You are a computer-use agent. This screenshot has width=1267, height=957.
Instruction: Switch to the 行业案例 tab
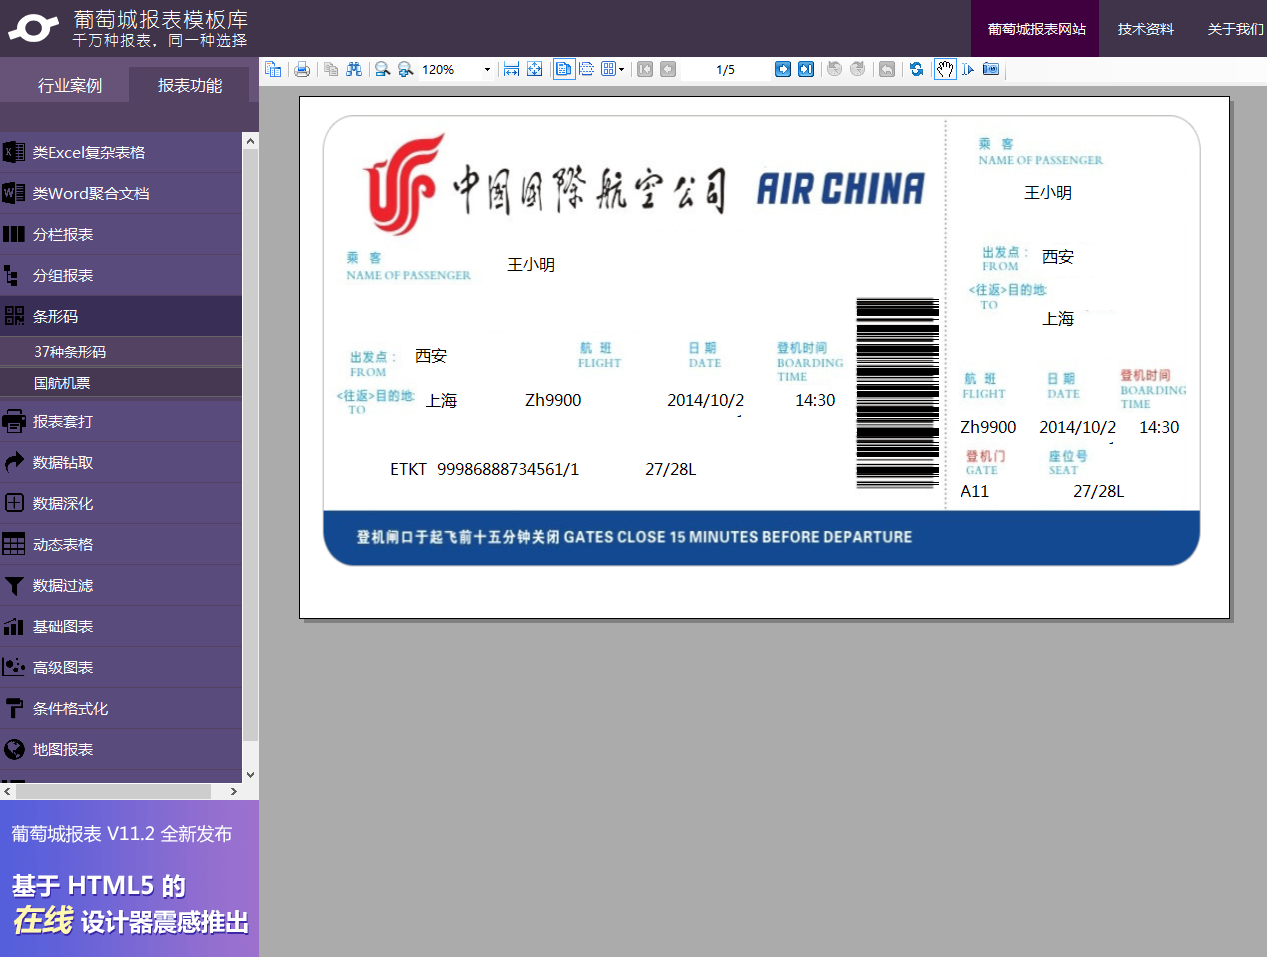(x=70, y=85)
